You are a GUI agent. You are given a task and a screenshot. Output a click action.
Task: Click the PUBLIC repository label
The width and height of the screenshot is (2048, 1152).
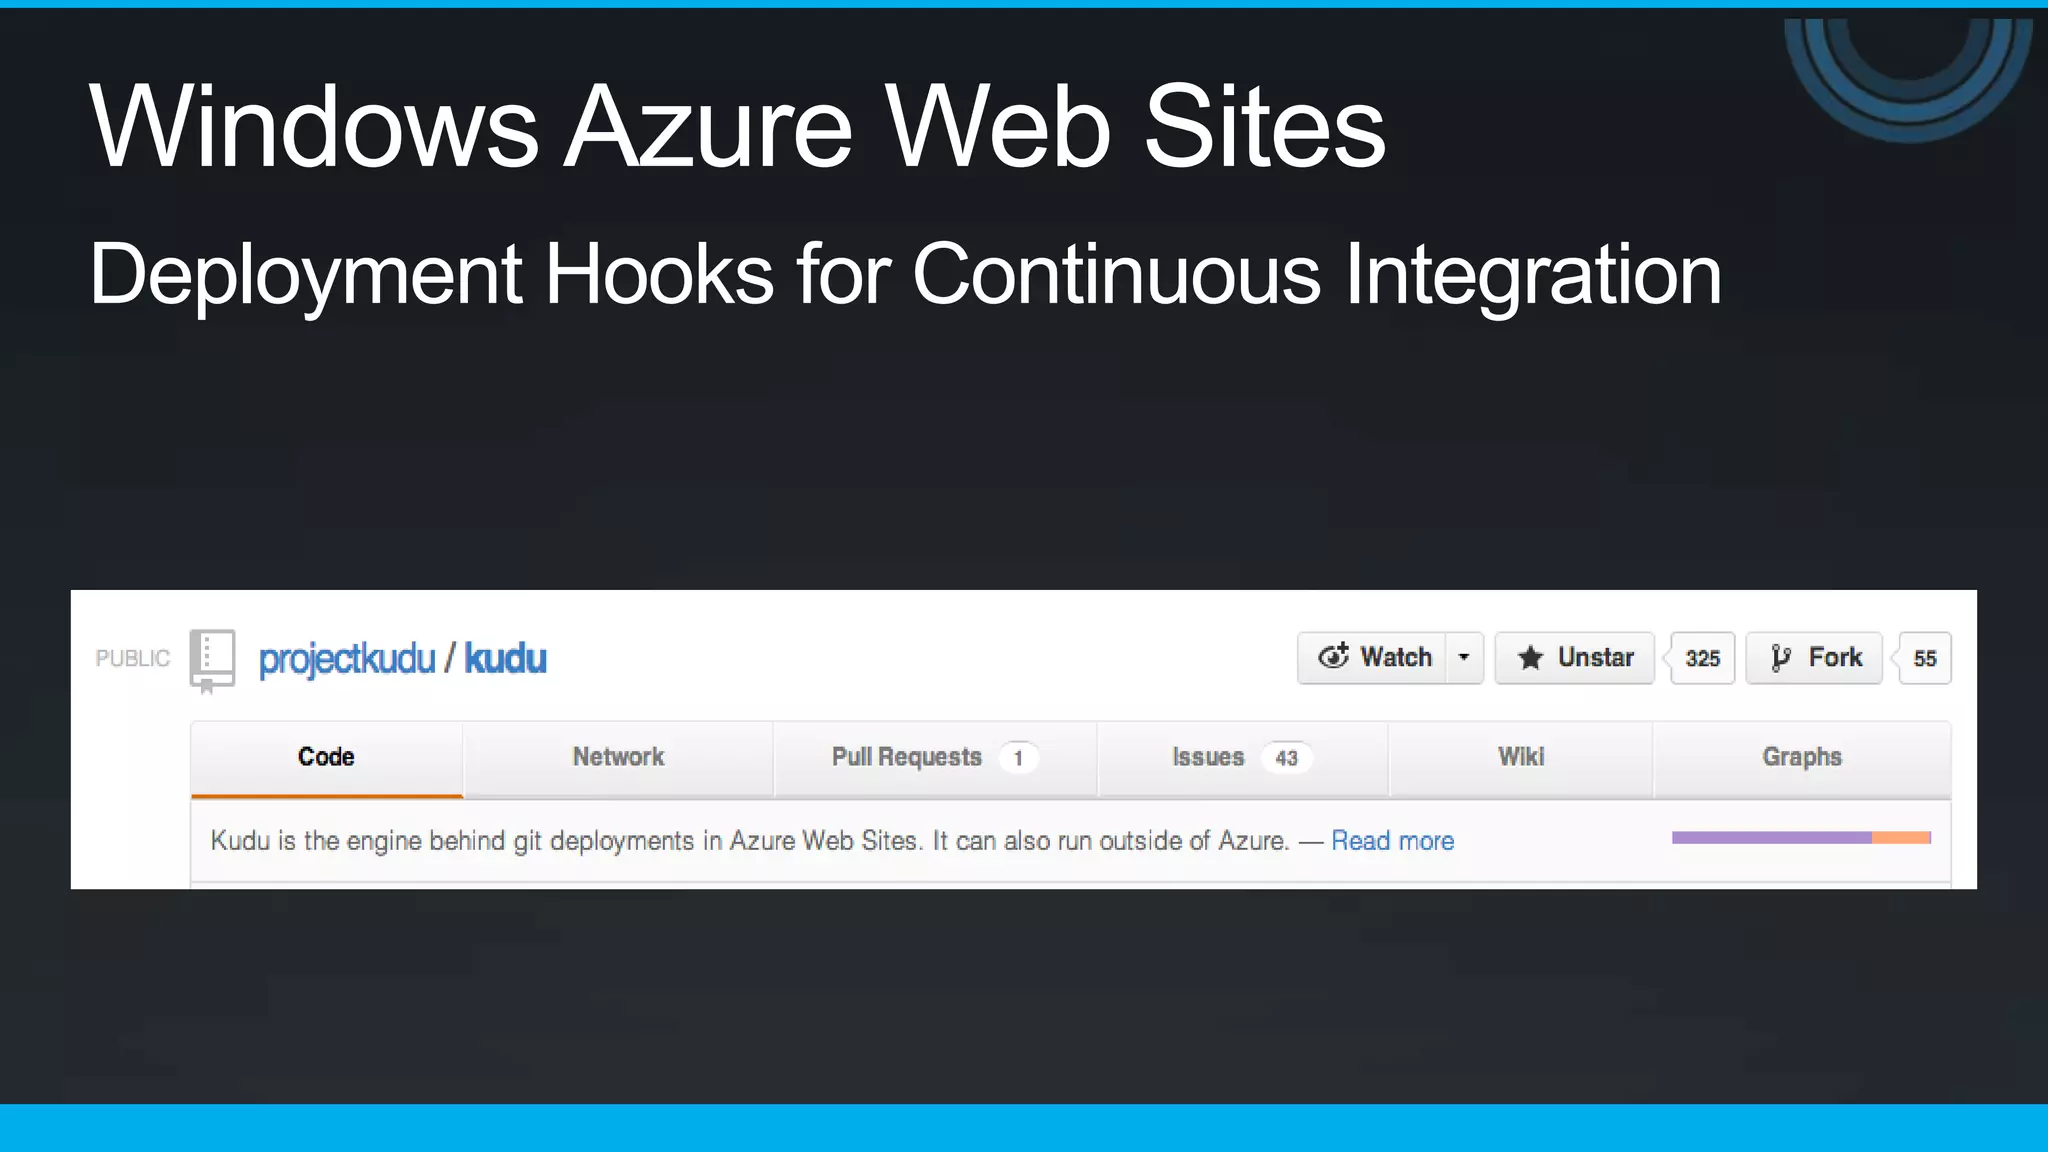point(133,658)
